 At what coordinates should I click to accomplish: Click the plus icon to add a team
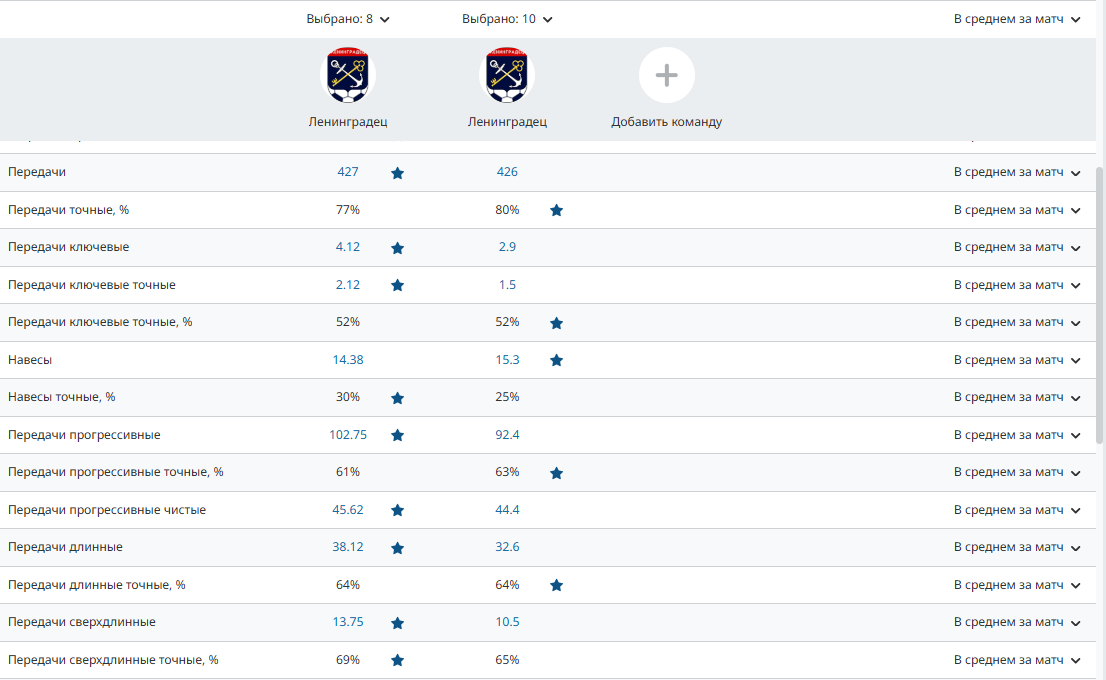coord(667,76)
